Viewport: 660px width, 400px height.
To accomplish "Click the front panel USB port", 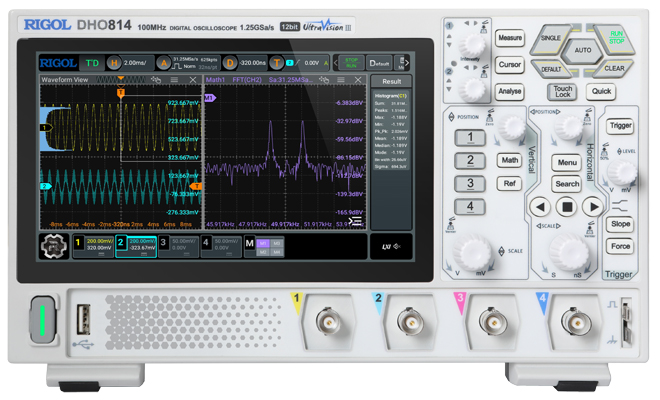I will (x=84, y=321).
